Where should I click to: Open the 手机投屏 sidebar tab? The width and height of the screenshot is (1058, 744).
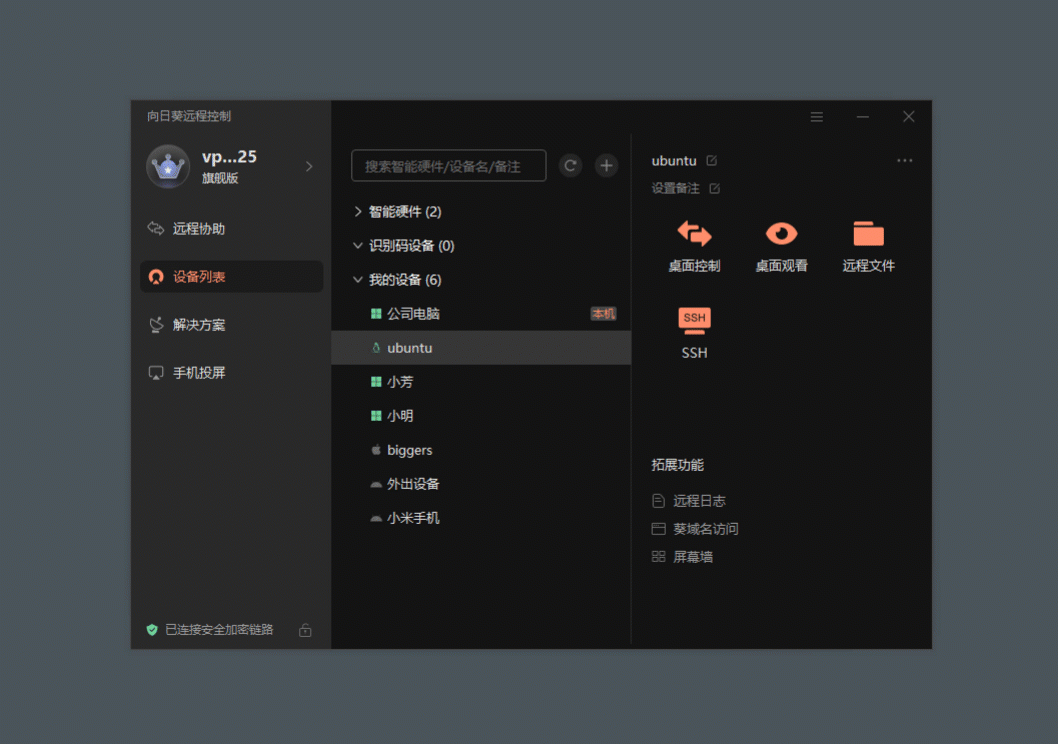198,373
